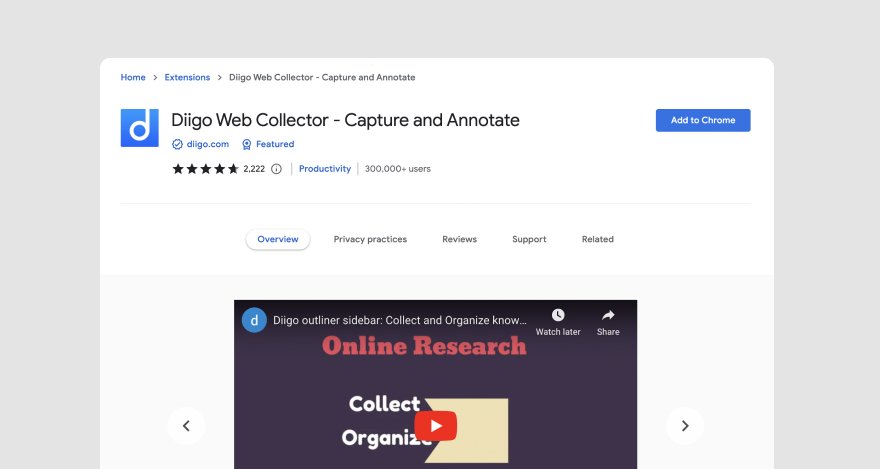Go to next slide with right arrow
This screenshot has height=469, width=880.
(685, 426)
